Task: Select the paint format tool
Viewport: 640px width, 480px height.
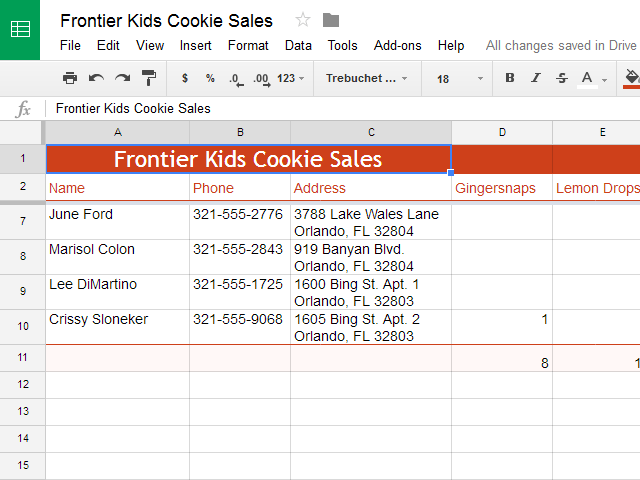Action: [x=148, y=78]
